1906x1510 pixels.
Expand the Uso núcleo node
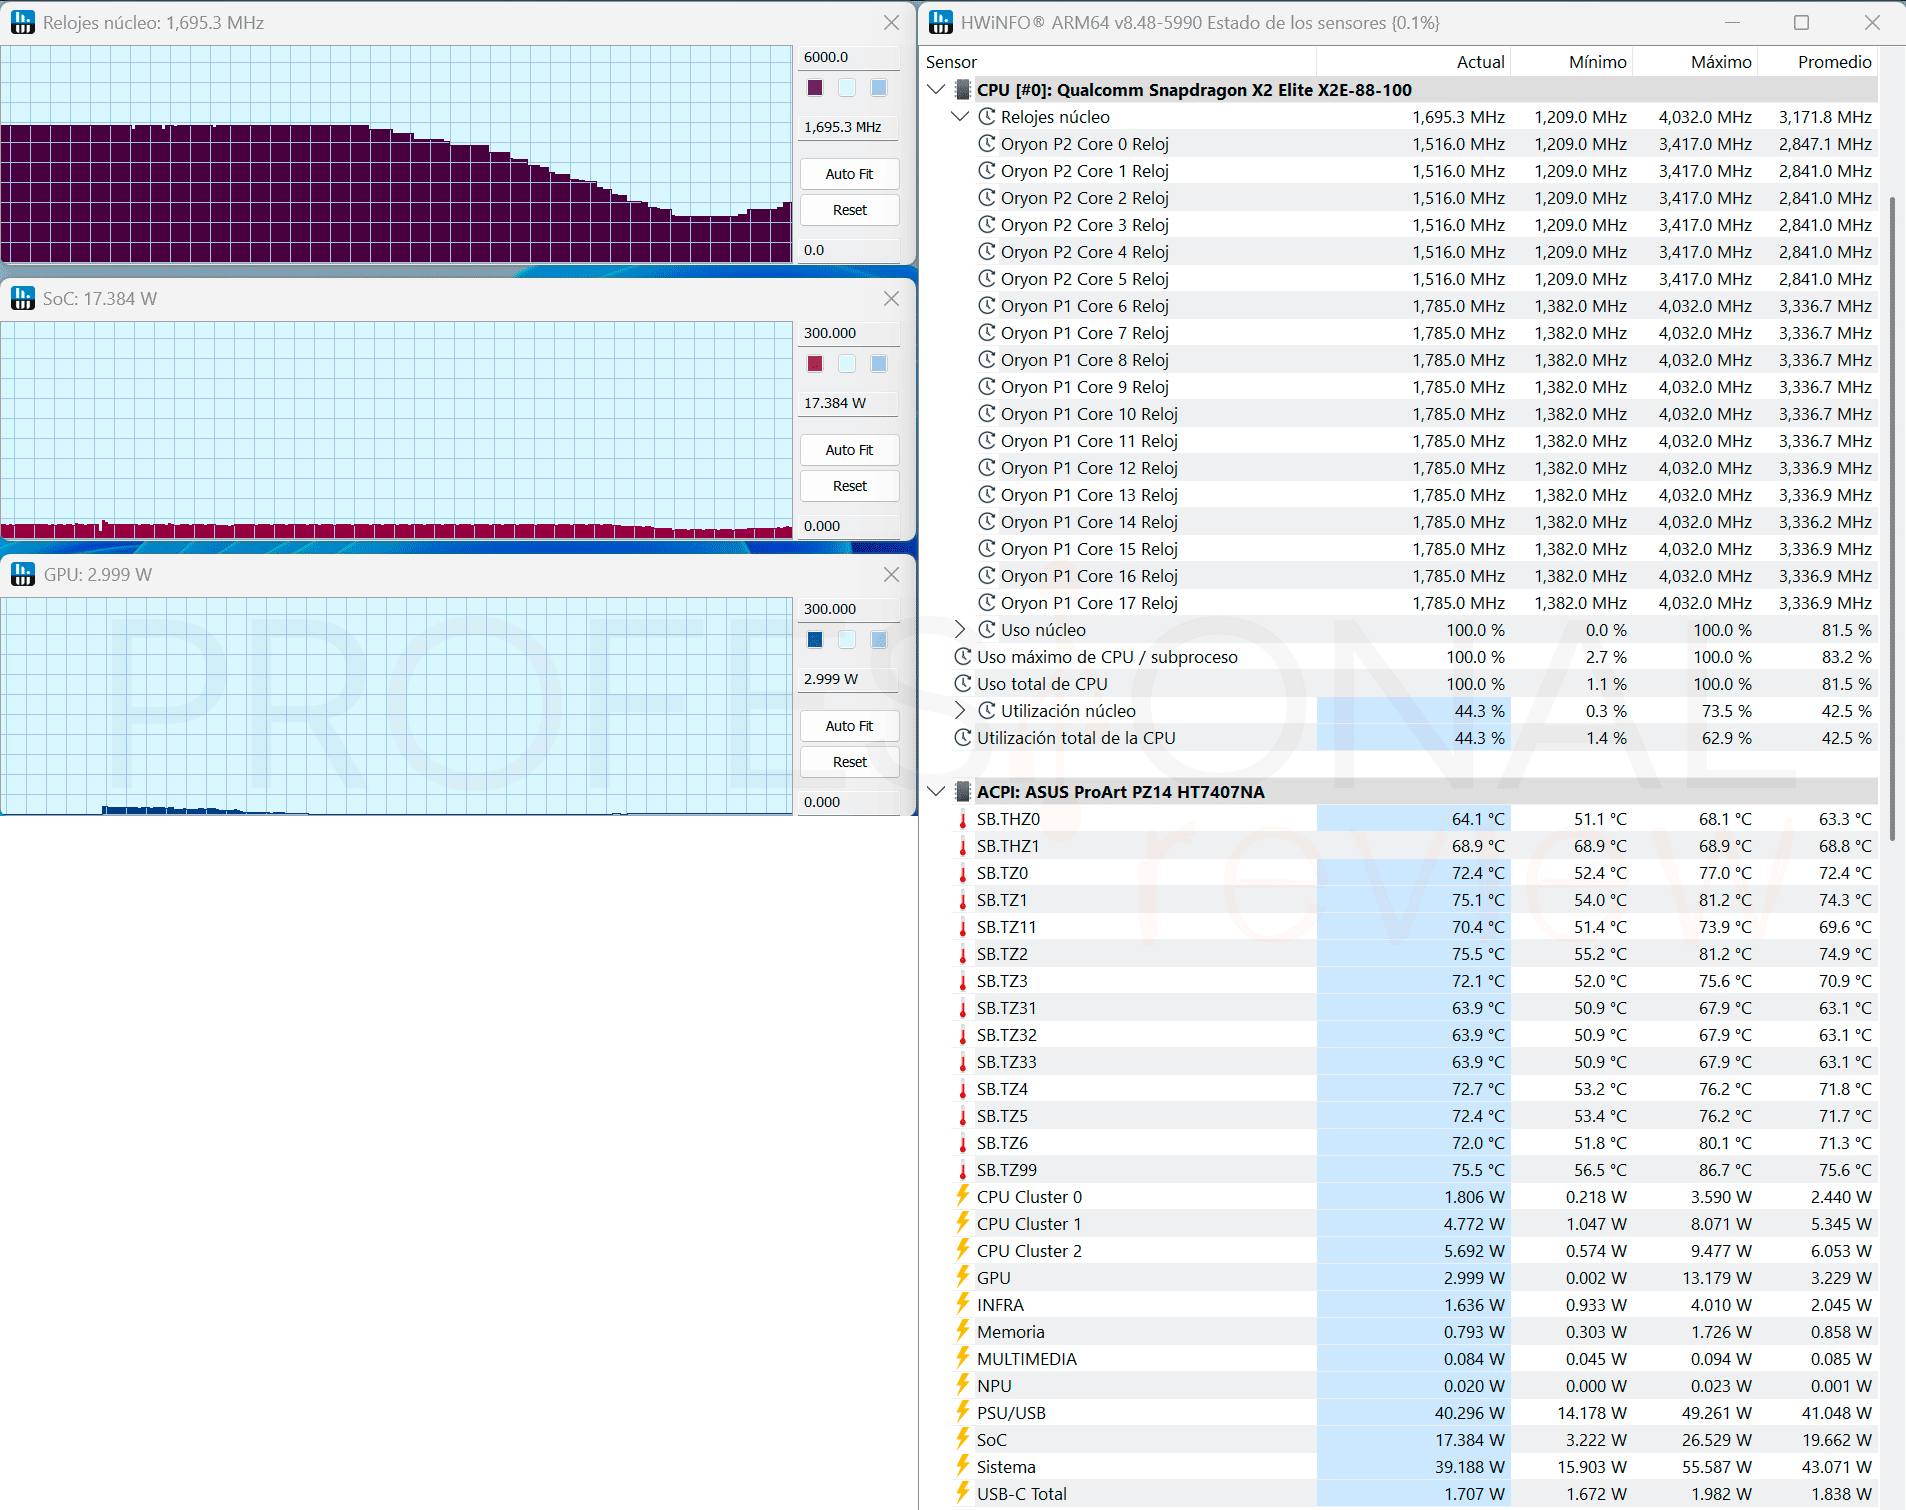point(960,630)
